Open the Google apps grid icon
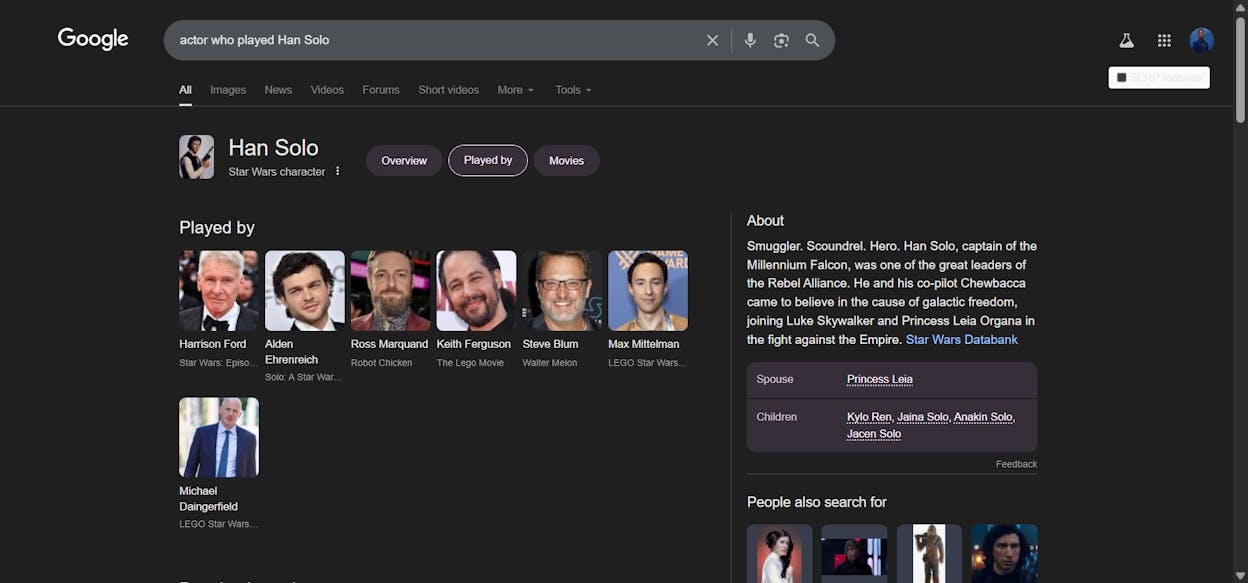Viewport: 1248px width, 583px height. (1164, 40)
